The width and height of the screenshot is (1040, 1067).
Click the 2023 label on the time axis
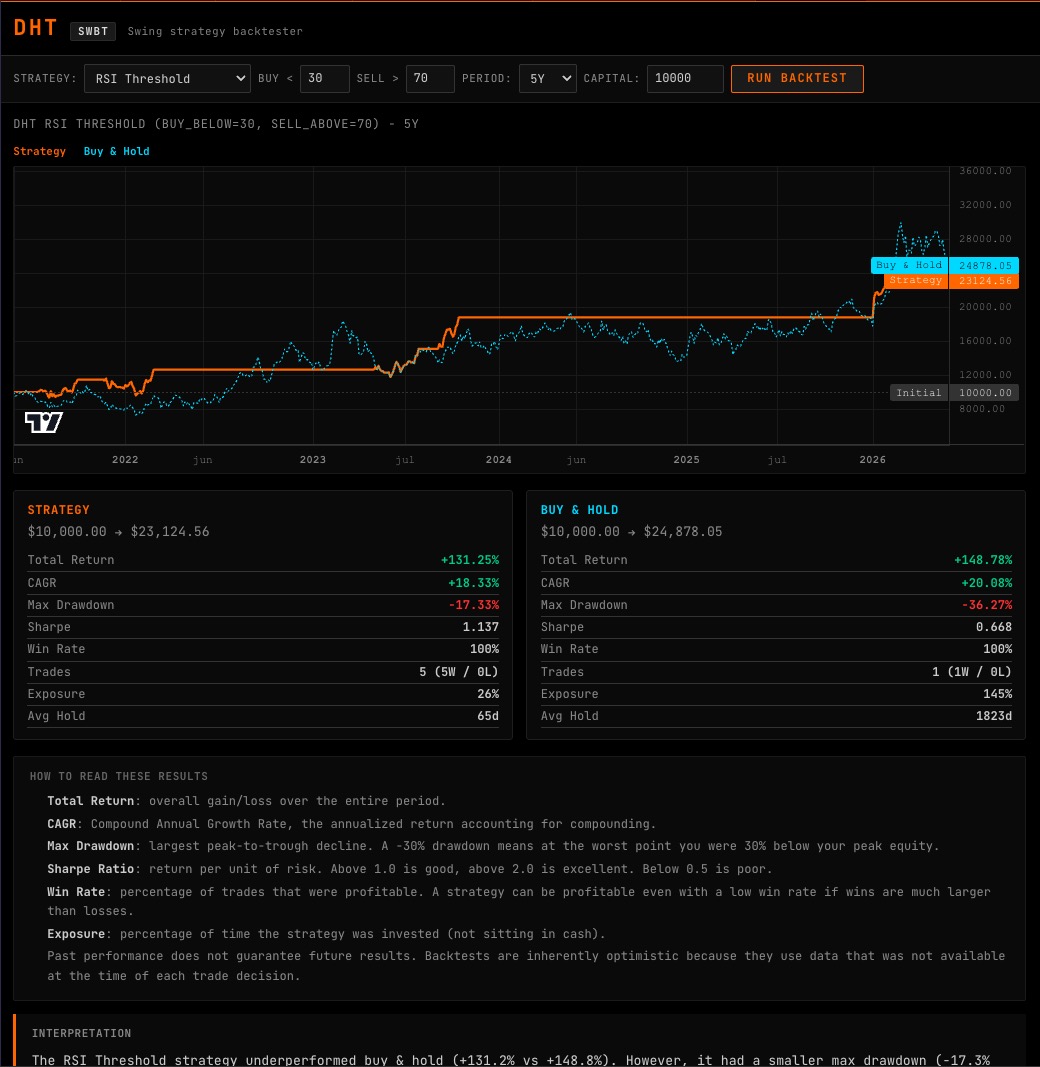(x=313, y=460)
